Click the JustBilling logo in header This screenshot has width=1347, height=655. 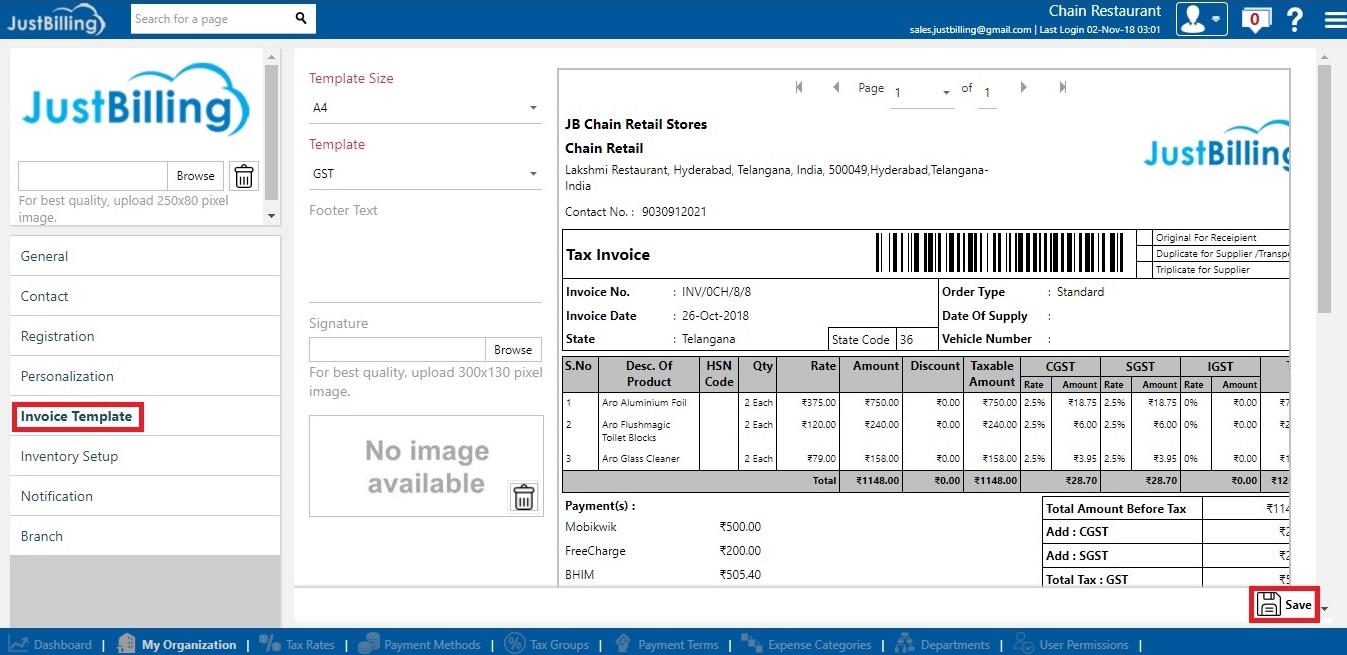coord(55,19)
